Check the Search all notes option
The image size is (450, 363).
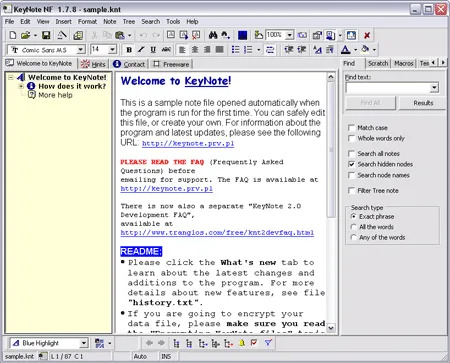pyautogui.click(x=351, y=153)
